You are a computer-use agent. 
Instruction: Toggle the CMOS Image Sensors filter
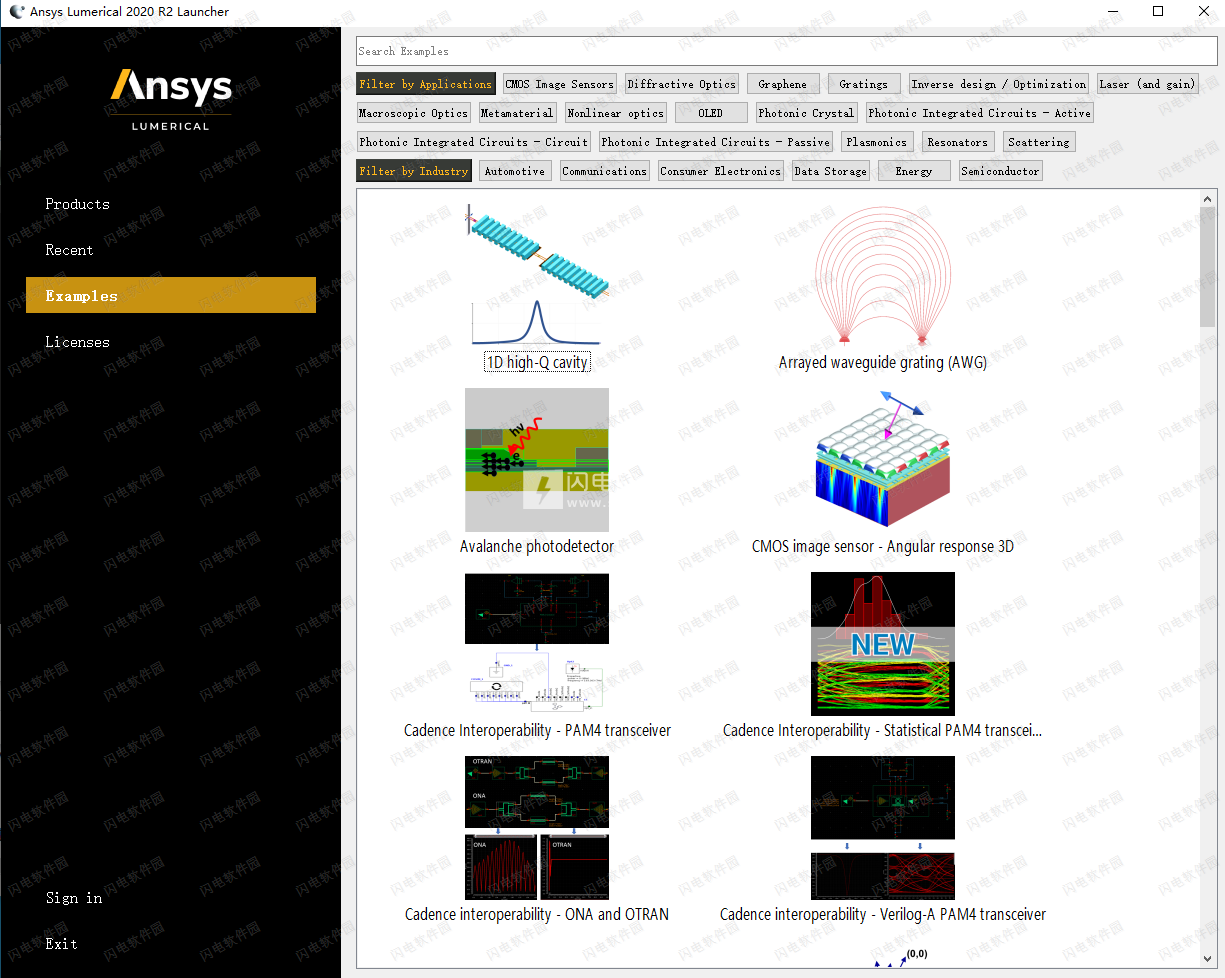(x=559, y=84)
